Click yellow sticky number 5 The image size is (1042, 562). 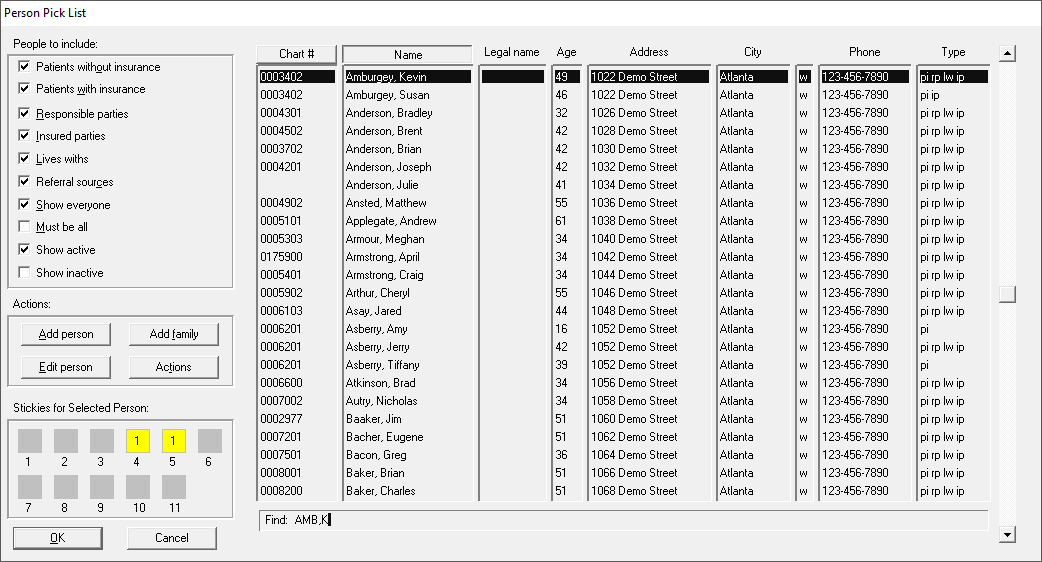click(x=173, y=441)
